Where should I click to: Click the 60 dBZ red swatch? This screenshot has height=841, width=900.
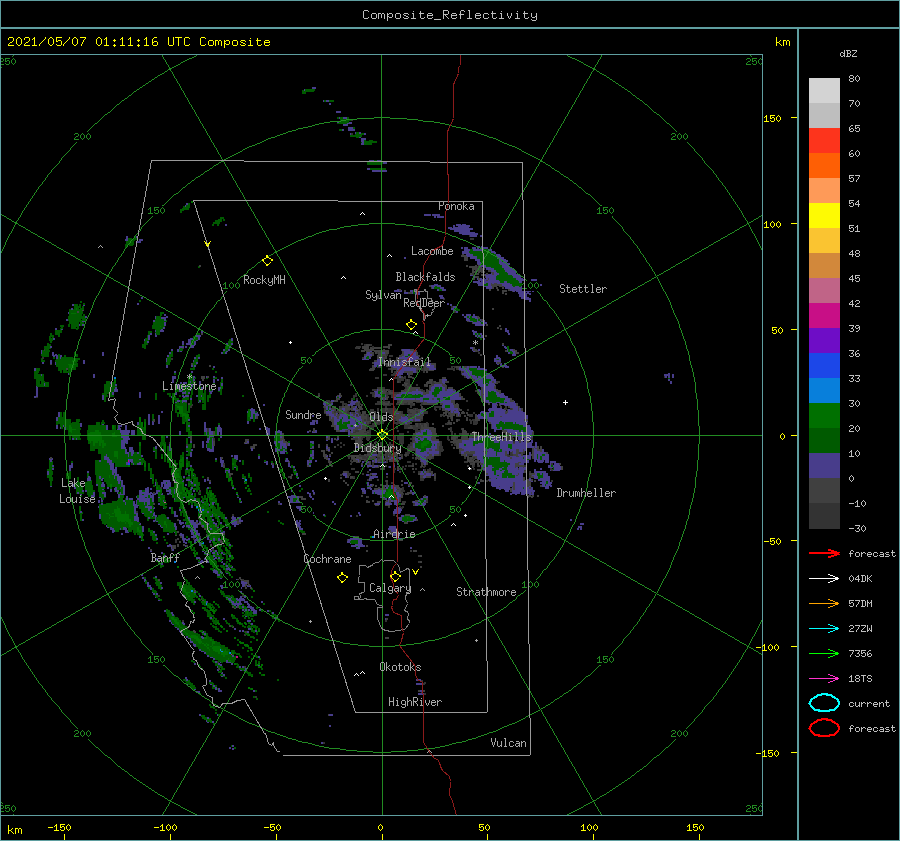click(824, 141)
